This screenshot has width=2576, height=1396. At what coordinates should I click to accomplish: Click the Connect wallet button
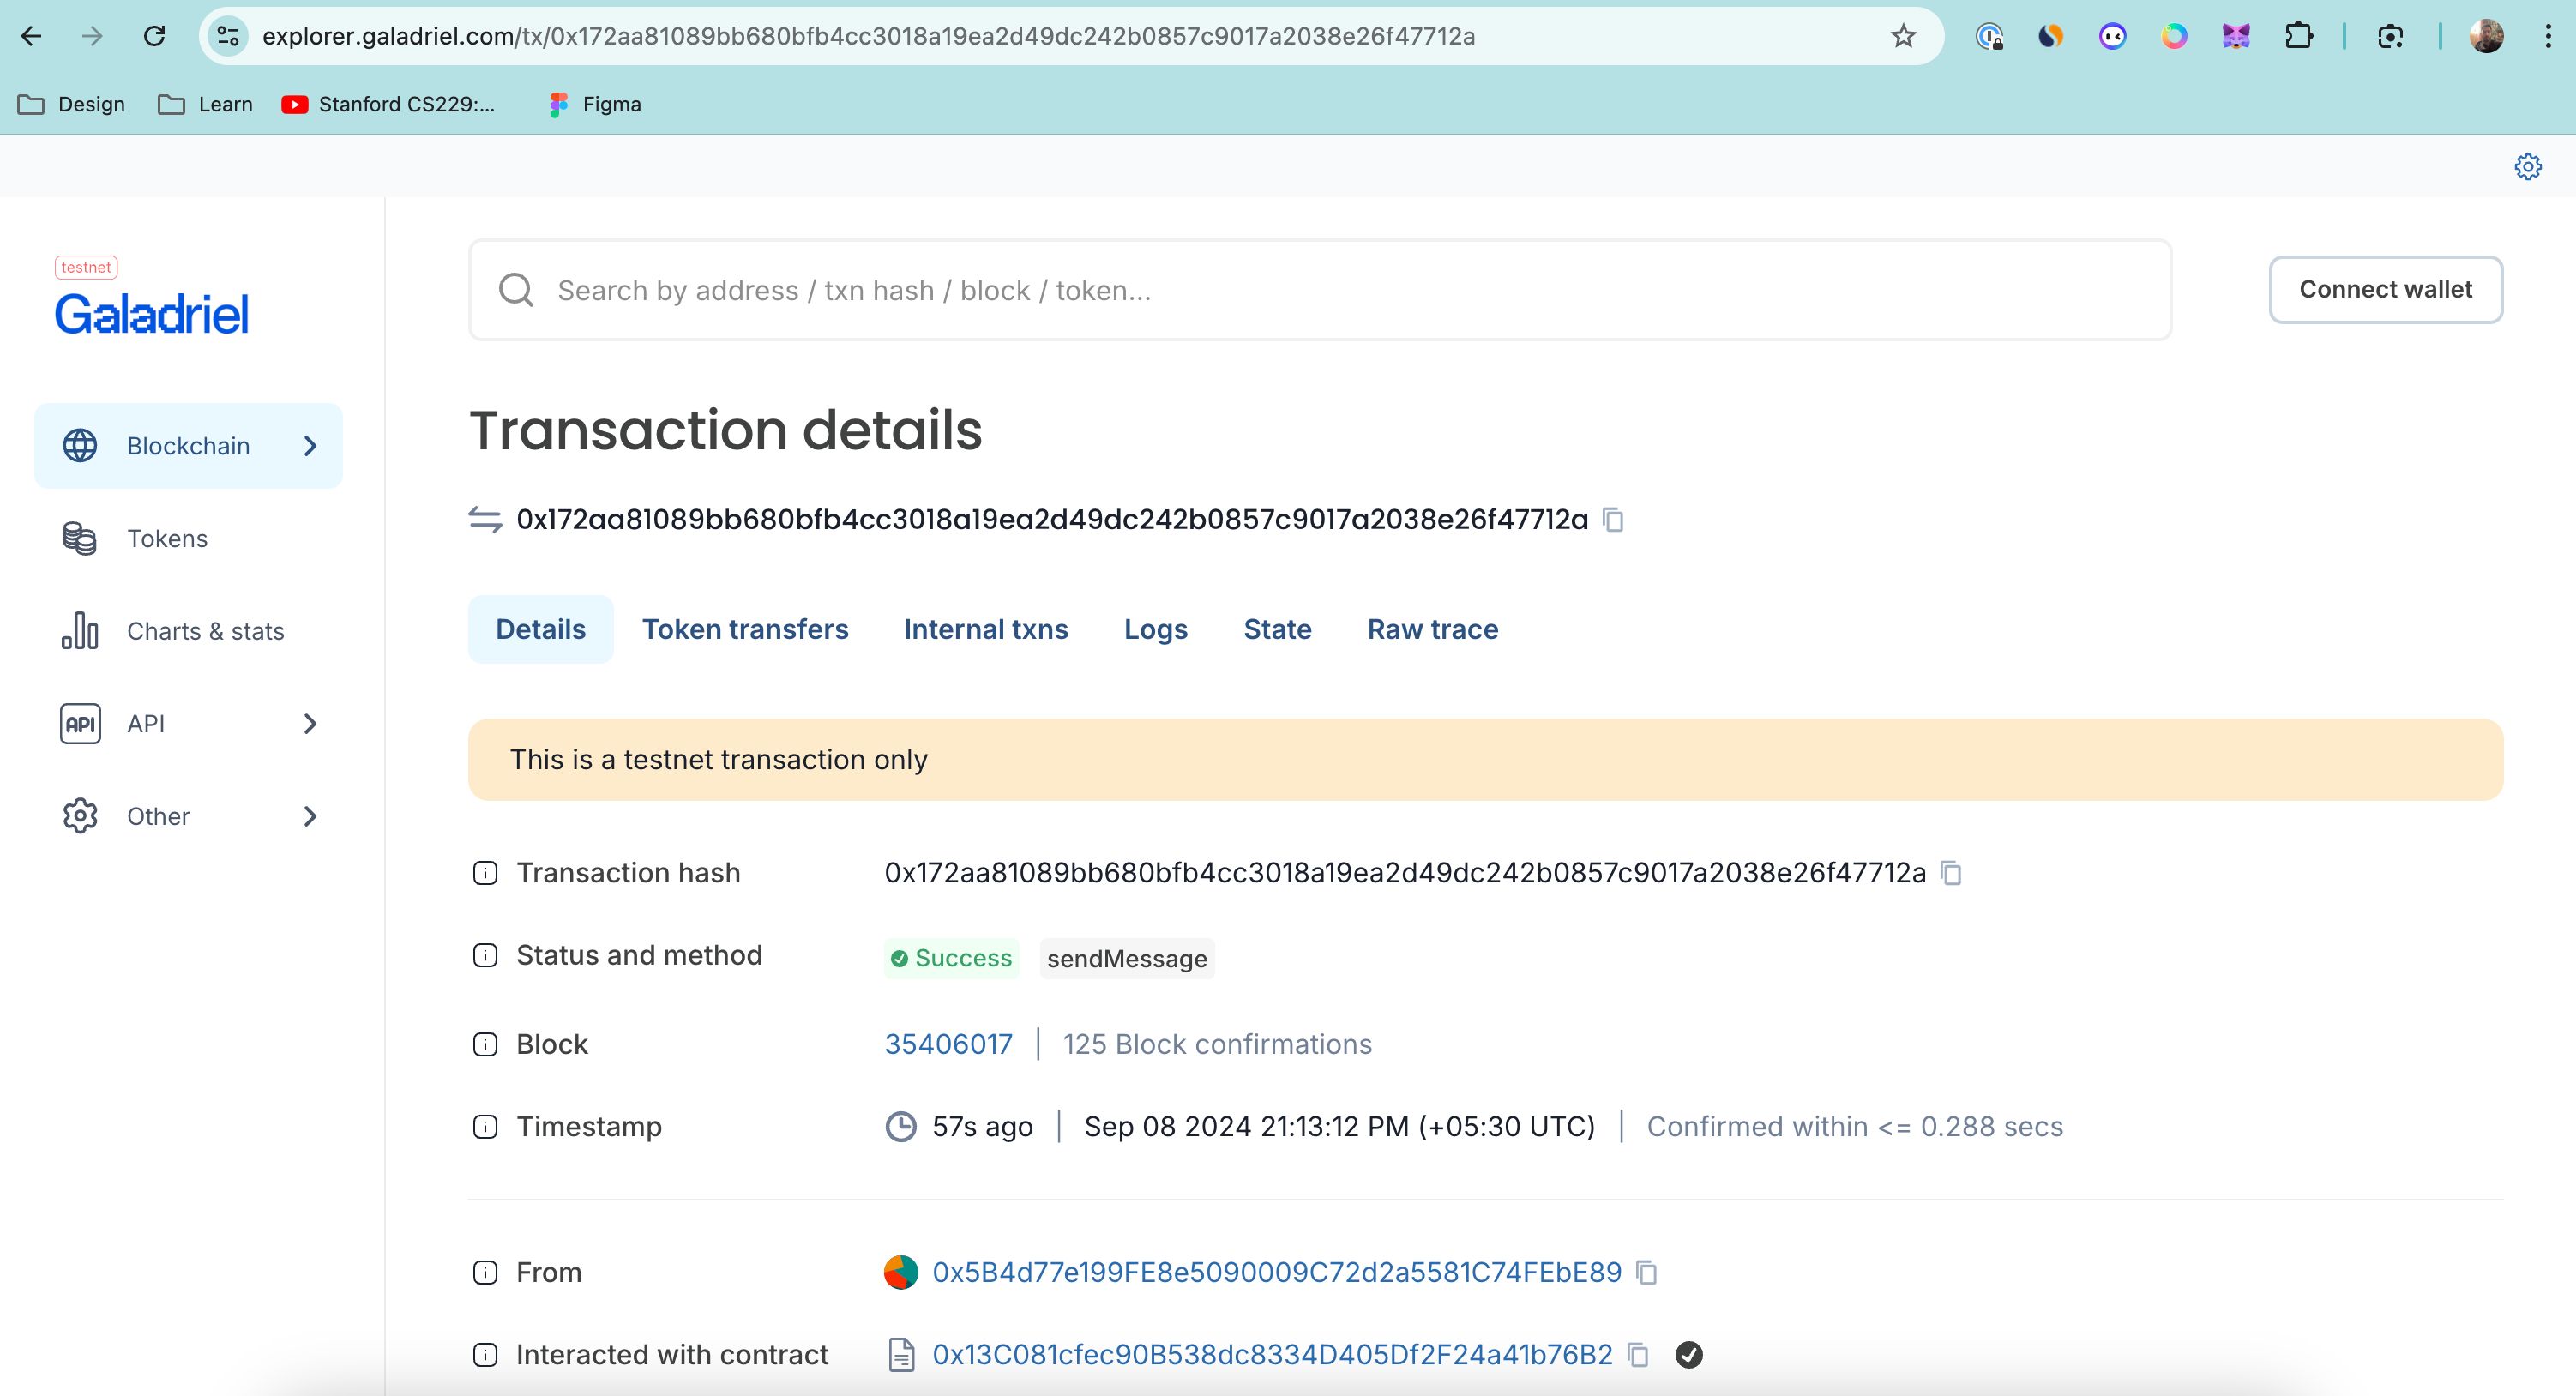[2386, 289]
